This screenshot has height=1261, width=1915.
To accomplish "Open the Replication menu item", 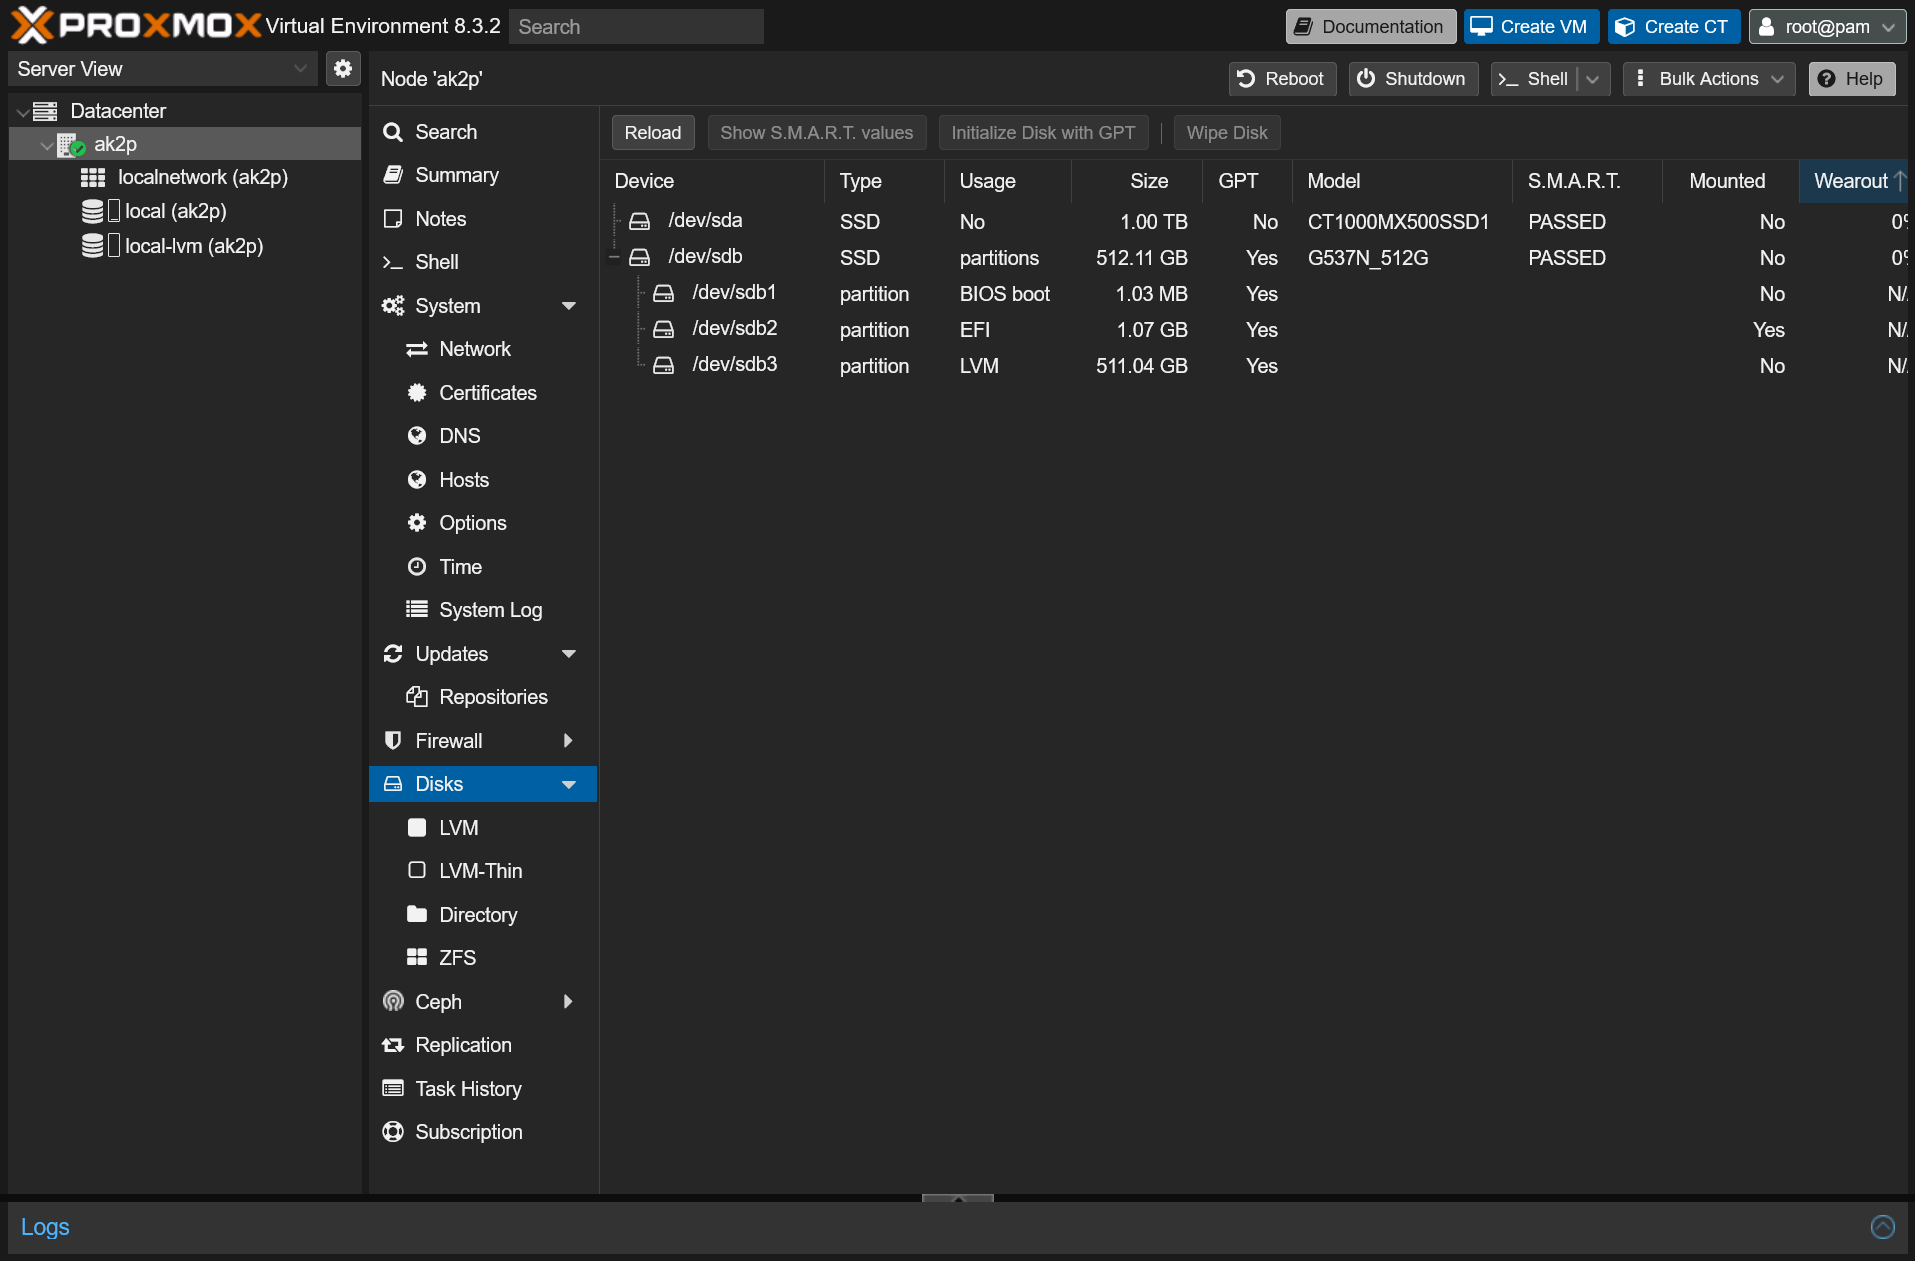I will click(x=483, y=1045).
